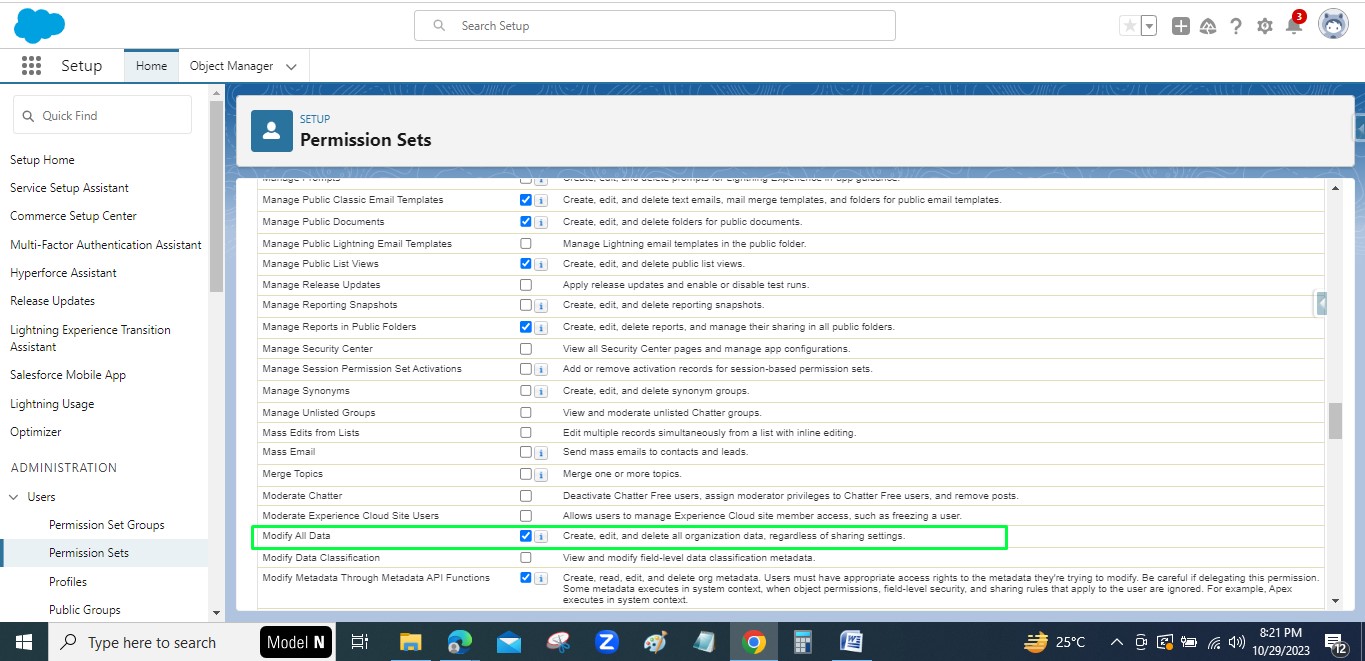
Task: Enable Manage Unlisted Groups checkbox
Action: pos(526,413)
